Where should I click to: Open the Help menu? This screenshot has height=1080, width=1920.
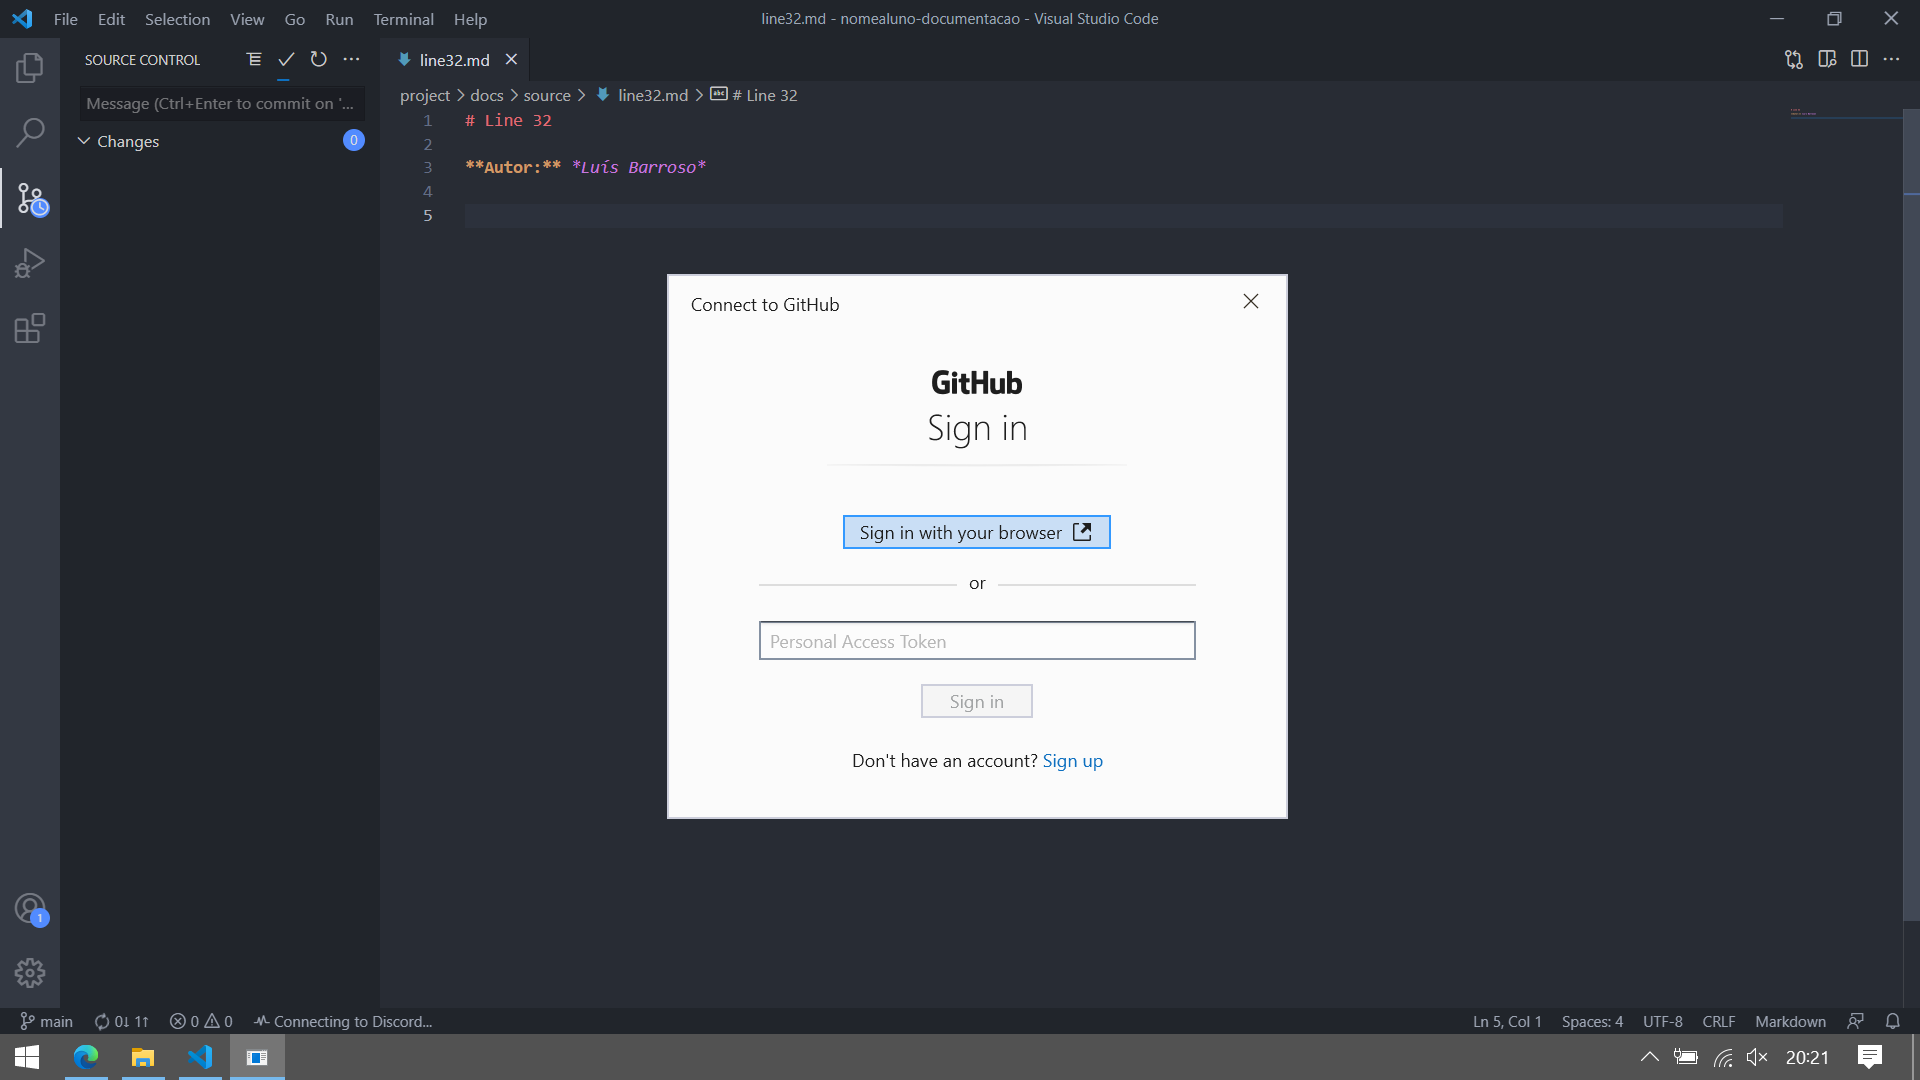470,19
